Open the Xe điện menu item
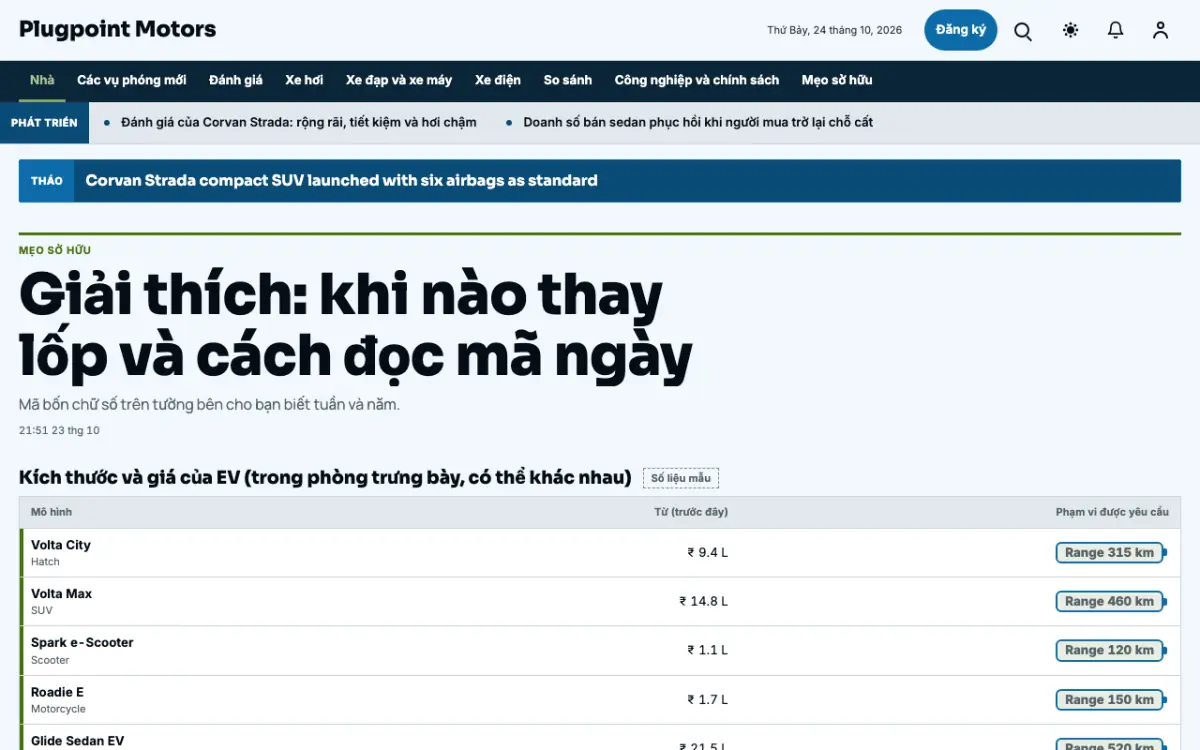The height and width of the screenshot is (750, 1200). [498, 80]
